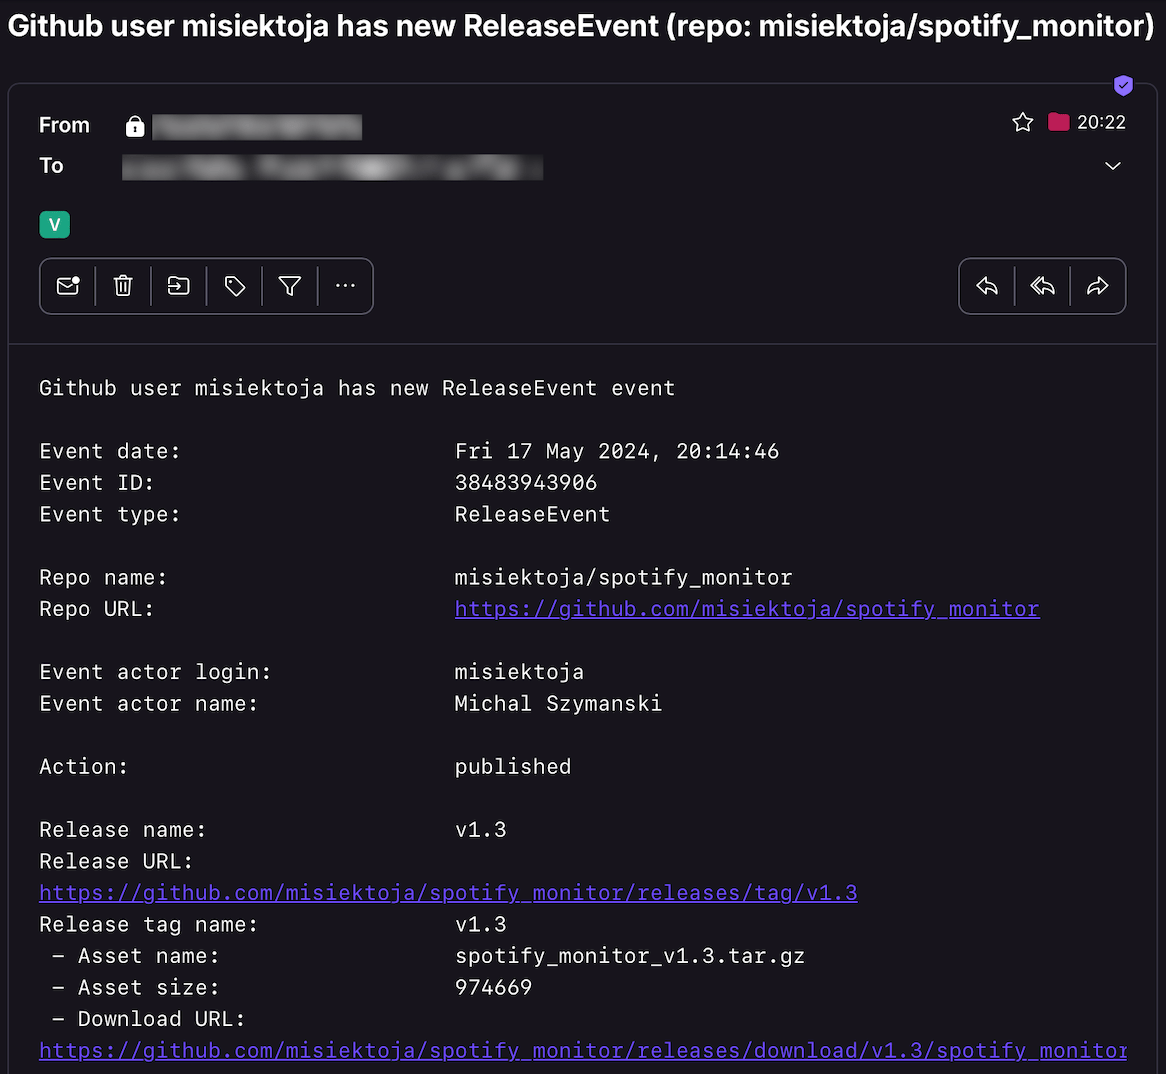Open the releases/download/v1.3 link
1166x1074 pixels.
583,1050
